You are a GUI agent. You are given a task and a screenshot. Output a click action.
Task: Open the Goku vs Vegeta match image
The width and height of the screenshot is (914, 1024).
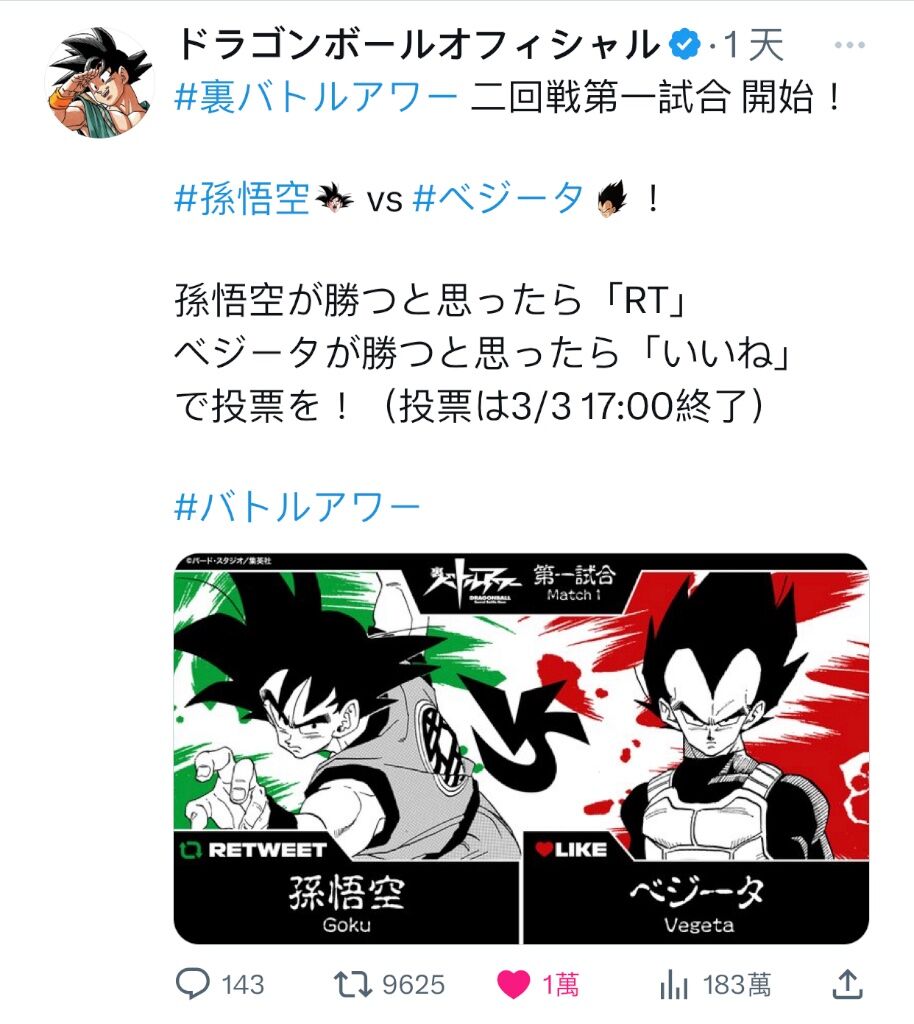click(x=521, y=748)
